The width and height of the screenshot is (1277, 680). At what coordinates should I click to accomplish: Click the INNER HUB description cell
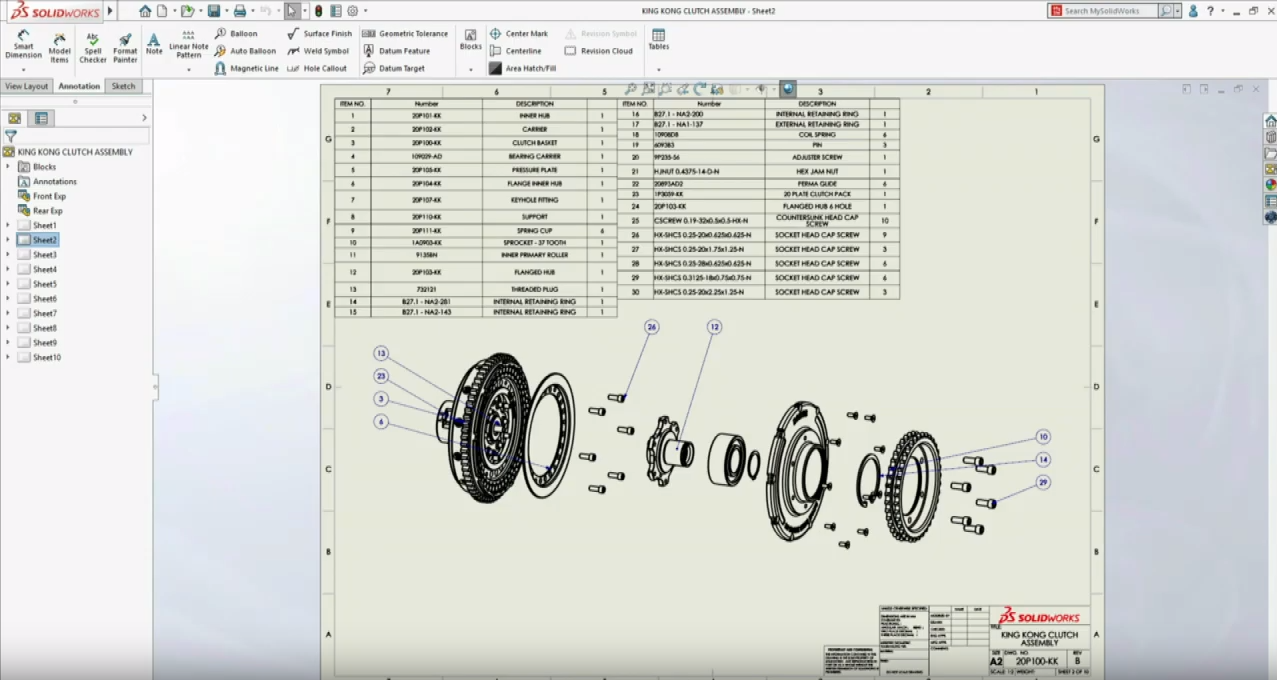click(x=535, y=116)
